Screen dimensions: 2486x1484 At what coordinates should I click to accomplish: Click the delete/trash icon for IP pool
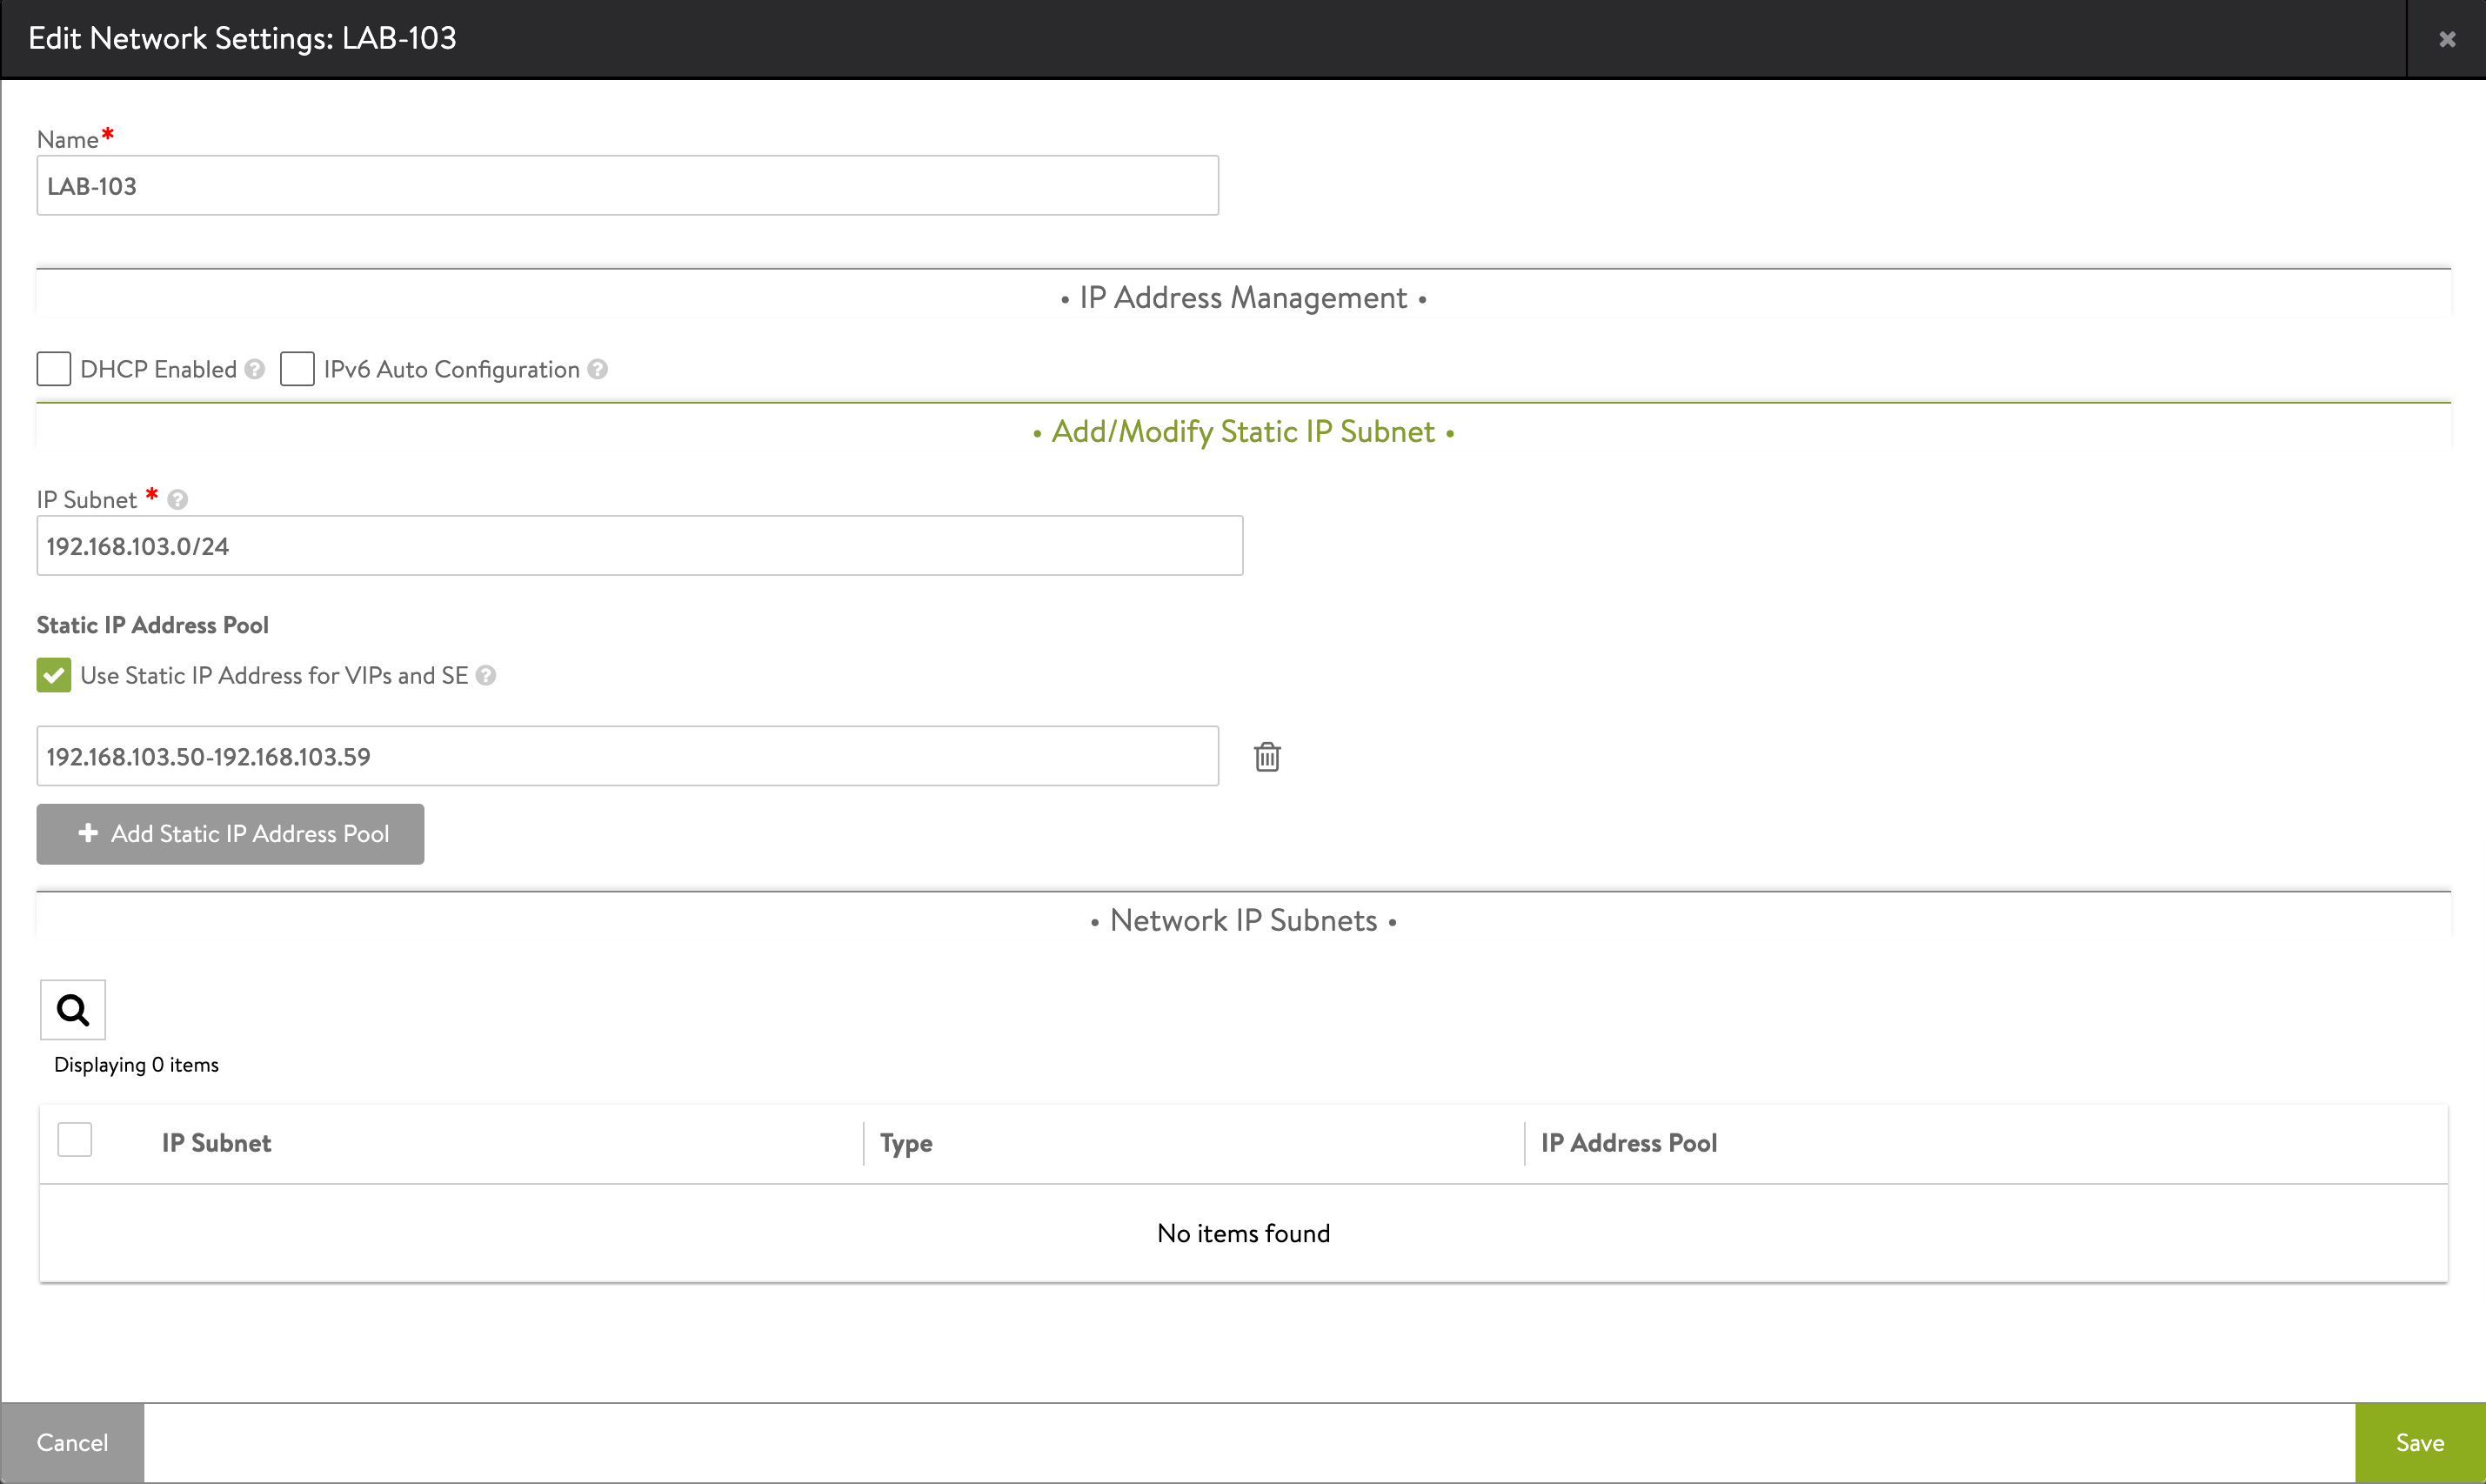(x=1267, y=756)
